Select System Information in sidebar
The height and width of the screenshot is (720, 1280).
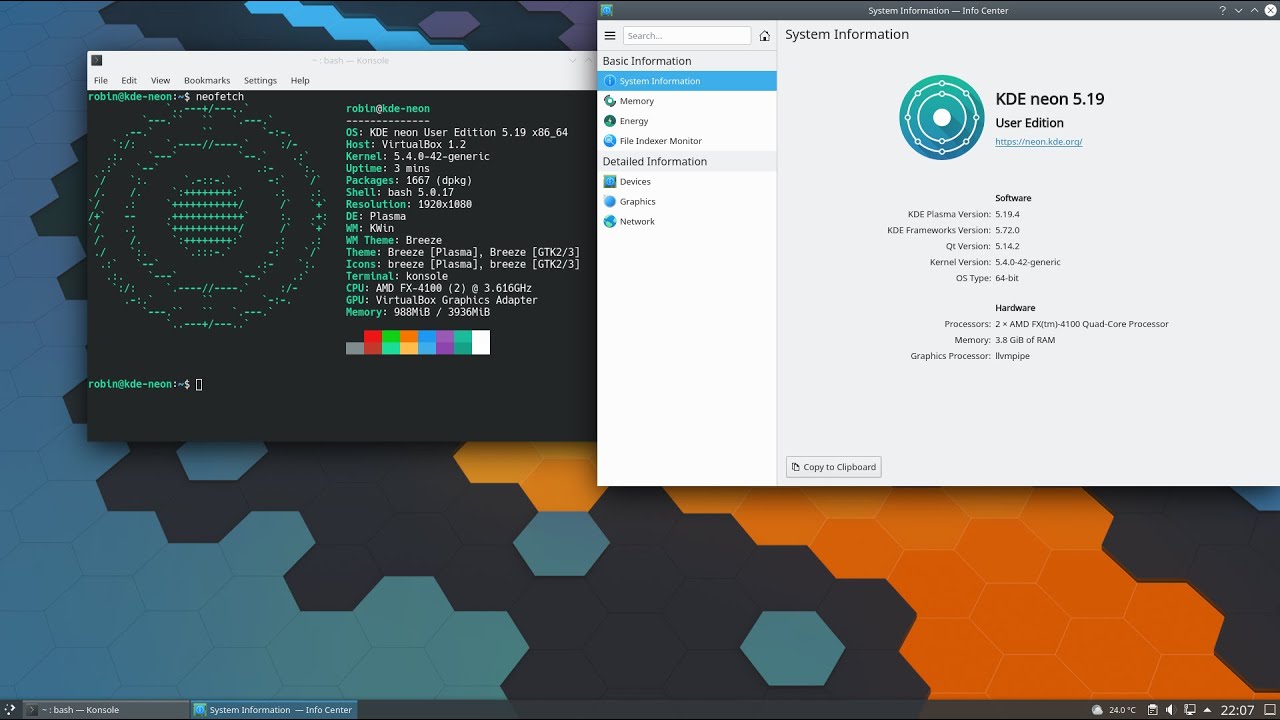687,81
